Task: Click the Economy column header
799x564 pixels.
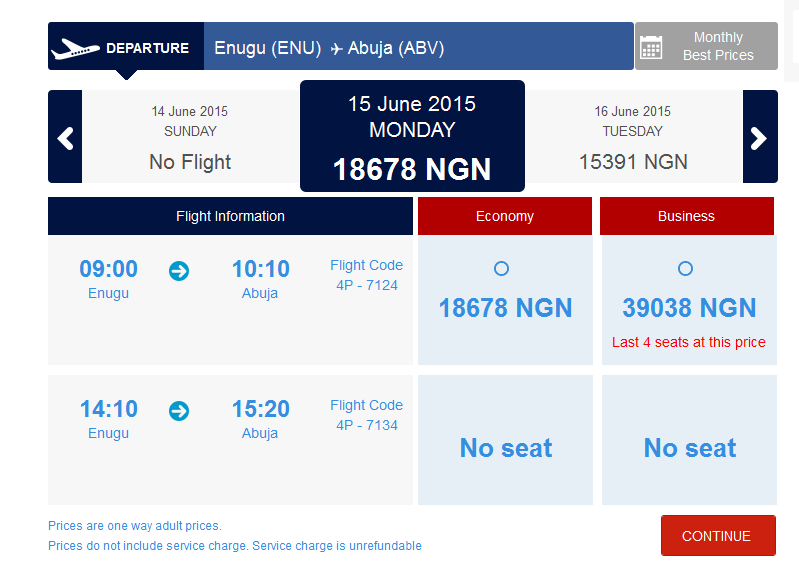Action: pos(505,216)
